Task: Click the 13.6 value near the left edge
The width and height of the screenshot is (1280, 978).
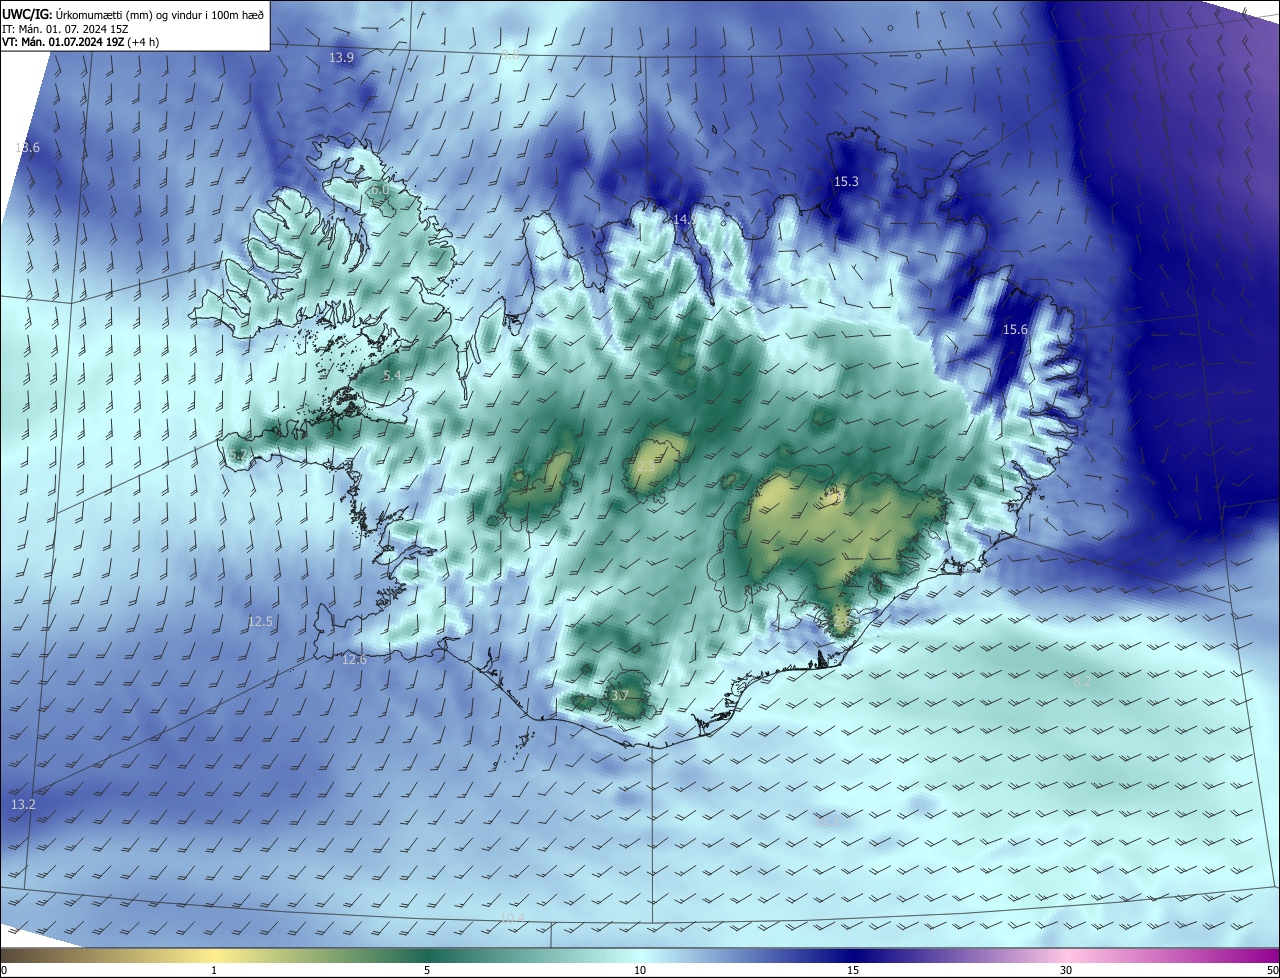Action: pyautogui.click(x=27, y=148)
